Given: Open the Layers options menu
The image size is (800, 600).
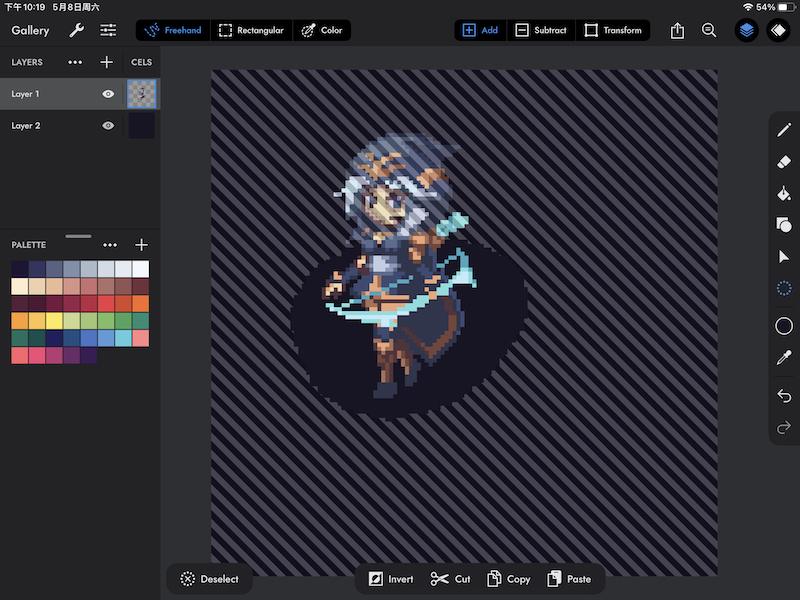Looking at the screenshot, I should click(74, 62).
